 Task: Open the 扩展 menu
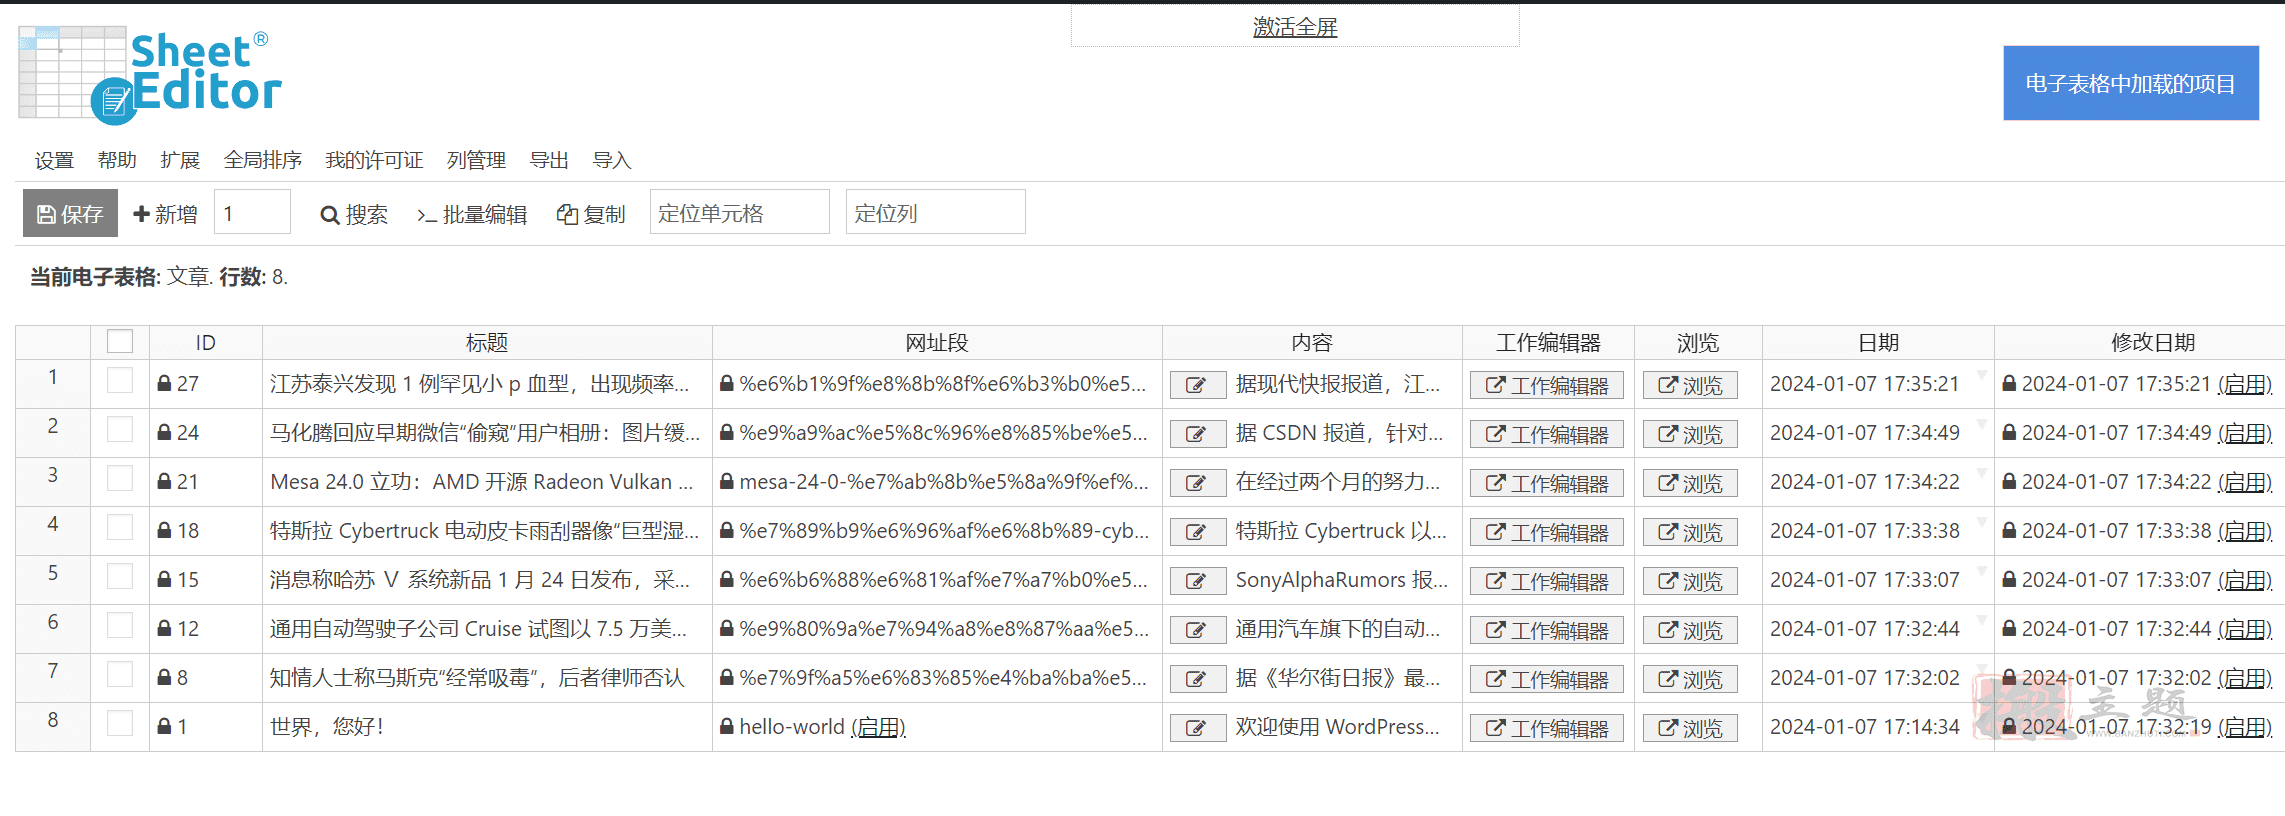180,160
